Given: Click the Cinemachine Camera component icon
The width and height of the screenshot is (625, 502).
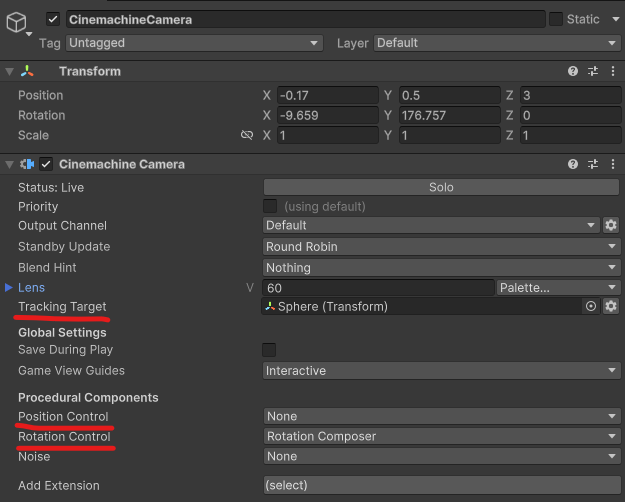Looking at the screenshot, I should pos(27,164).
